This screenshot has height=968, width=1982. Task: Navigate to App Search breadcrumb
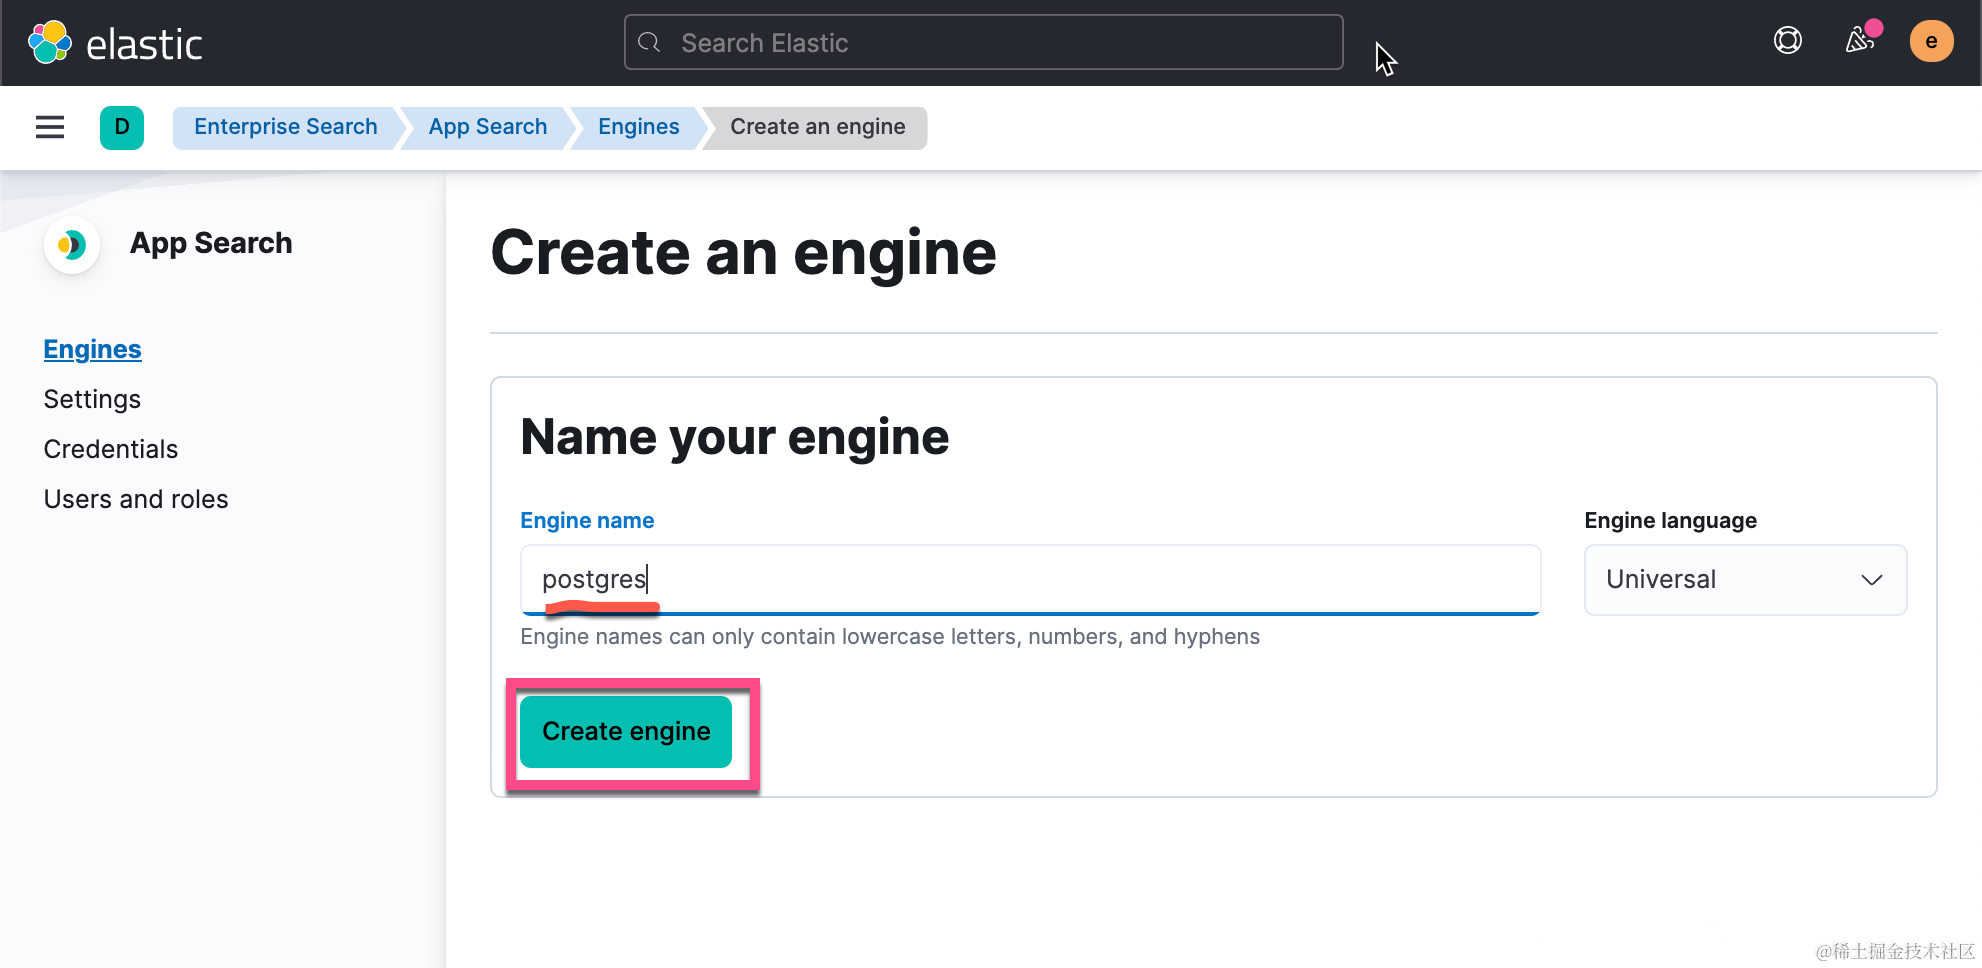pos(487,127)
